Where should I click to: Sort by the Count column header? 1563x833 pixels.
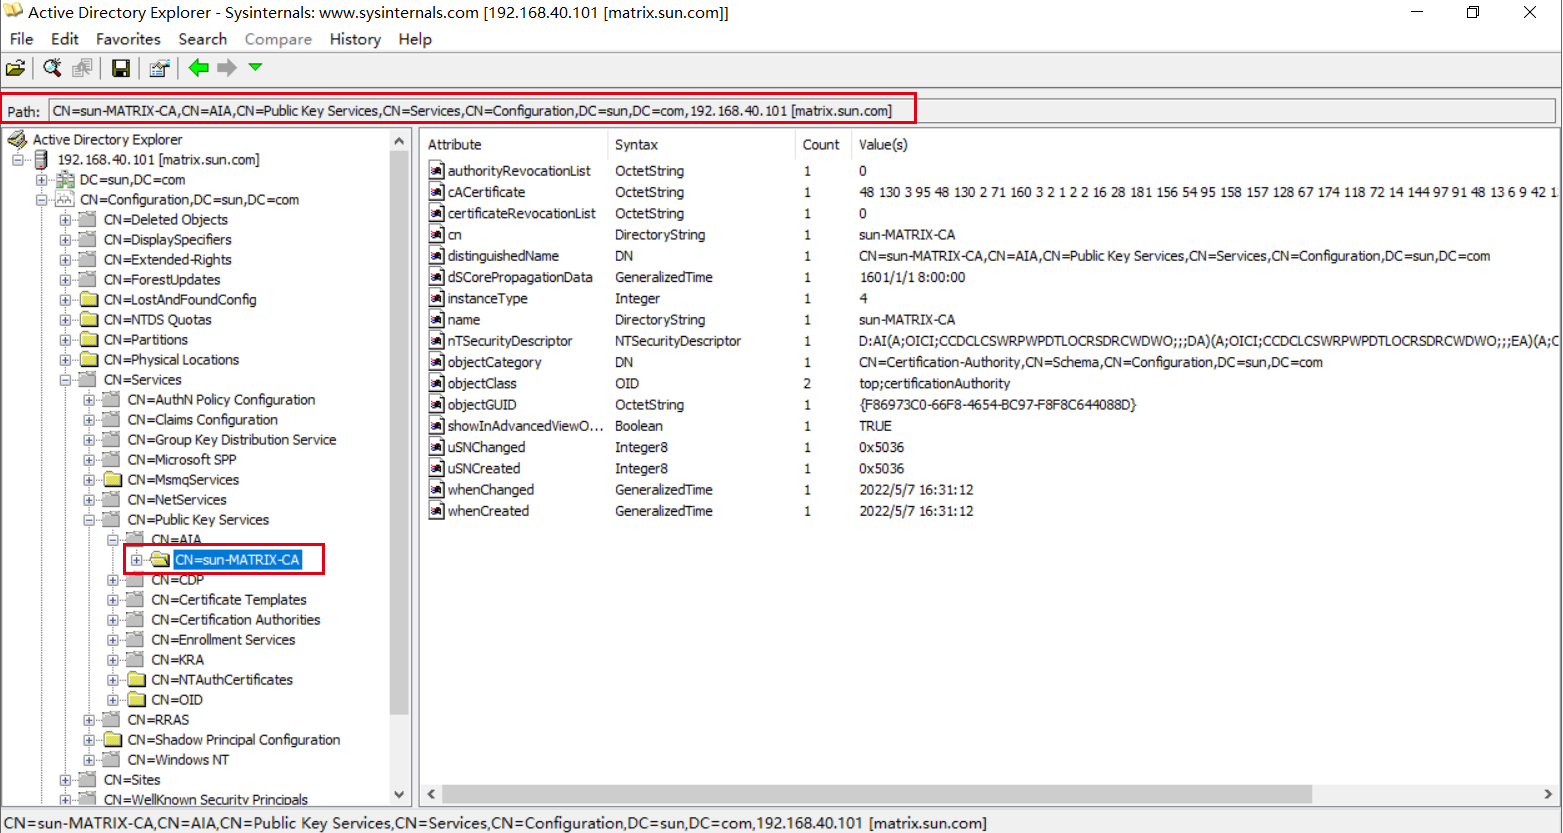823,145
